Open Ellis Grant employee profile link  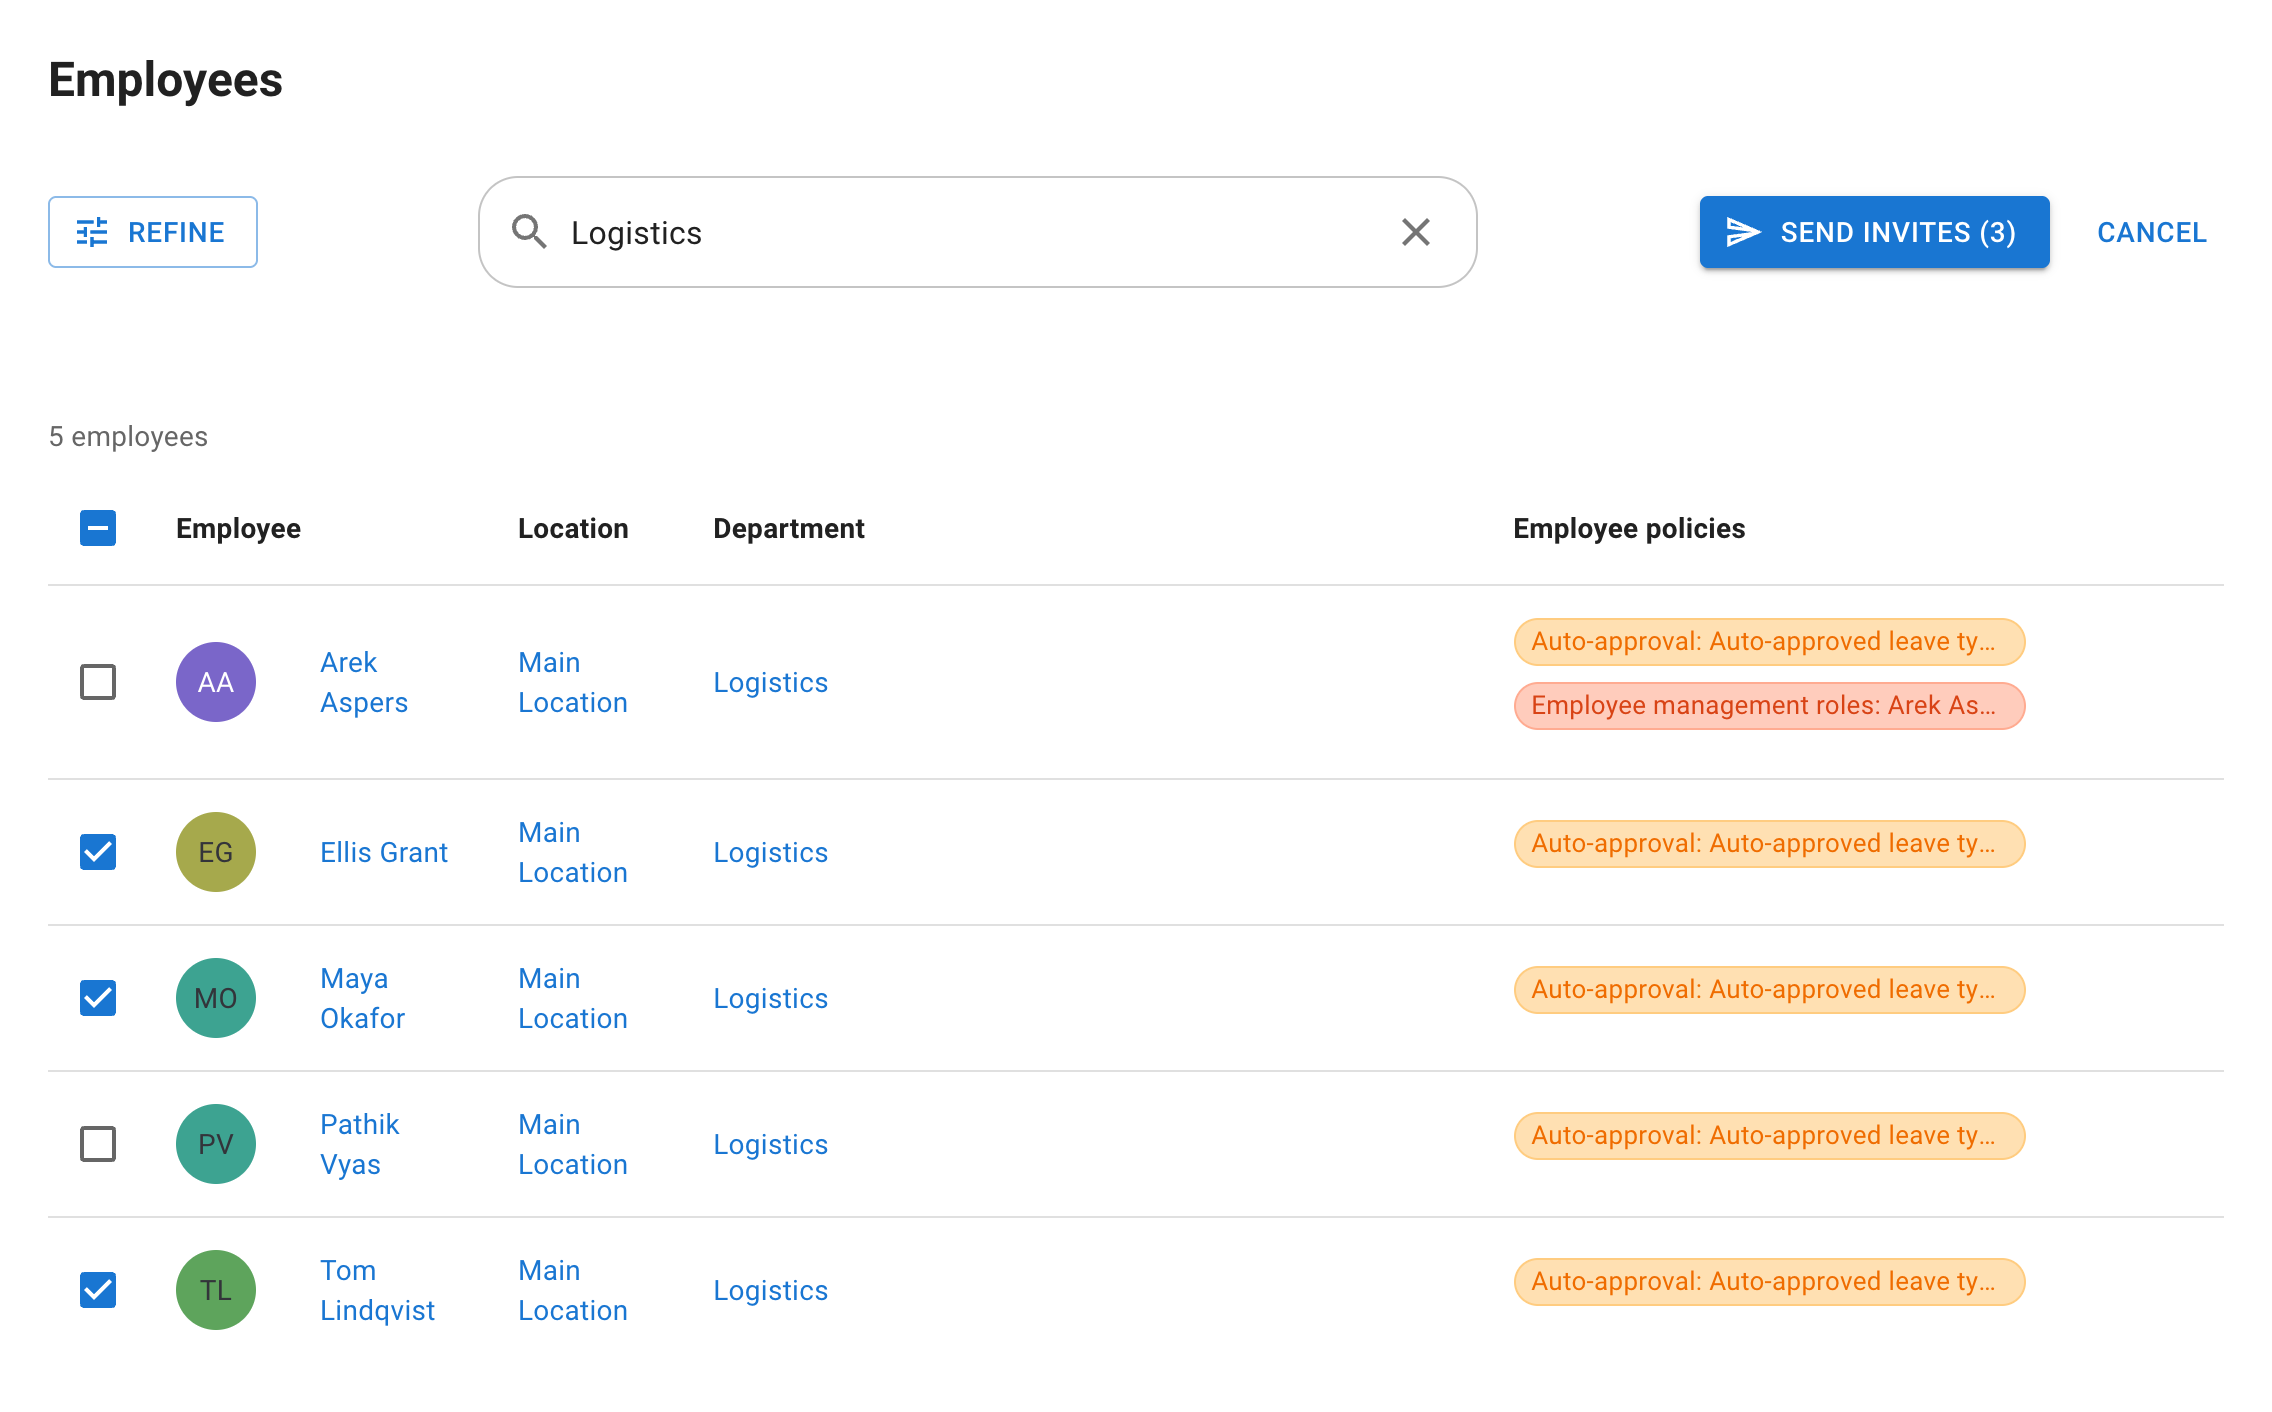[x=384, y=852]
